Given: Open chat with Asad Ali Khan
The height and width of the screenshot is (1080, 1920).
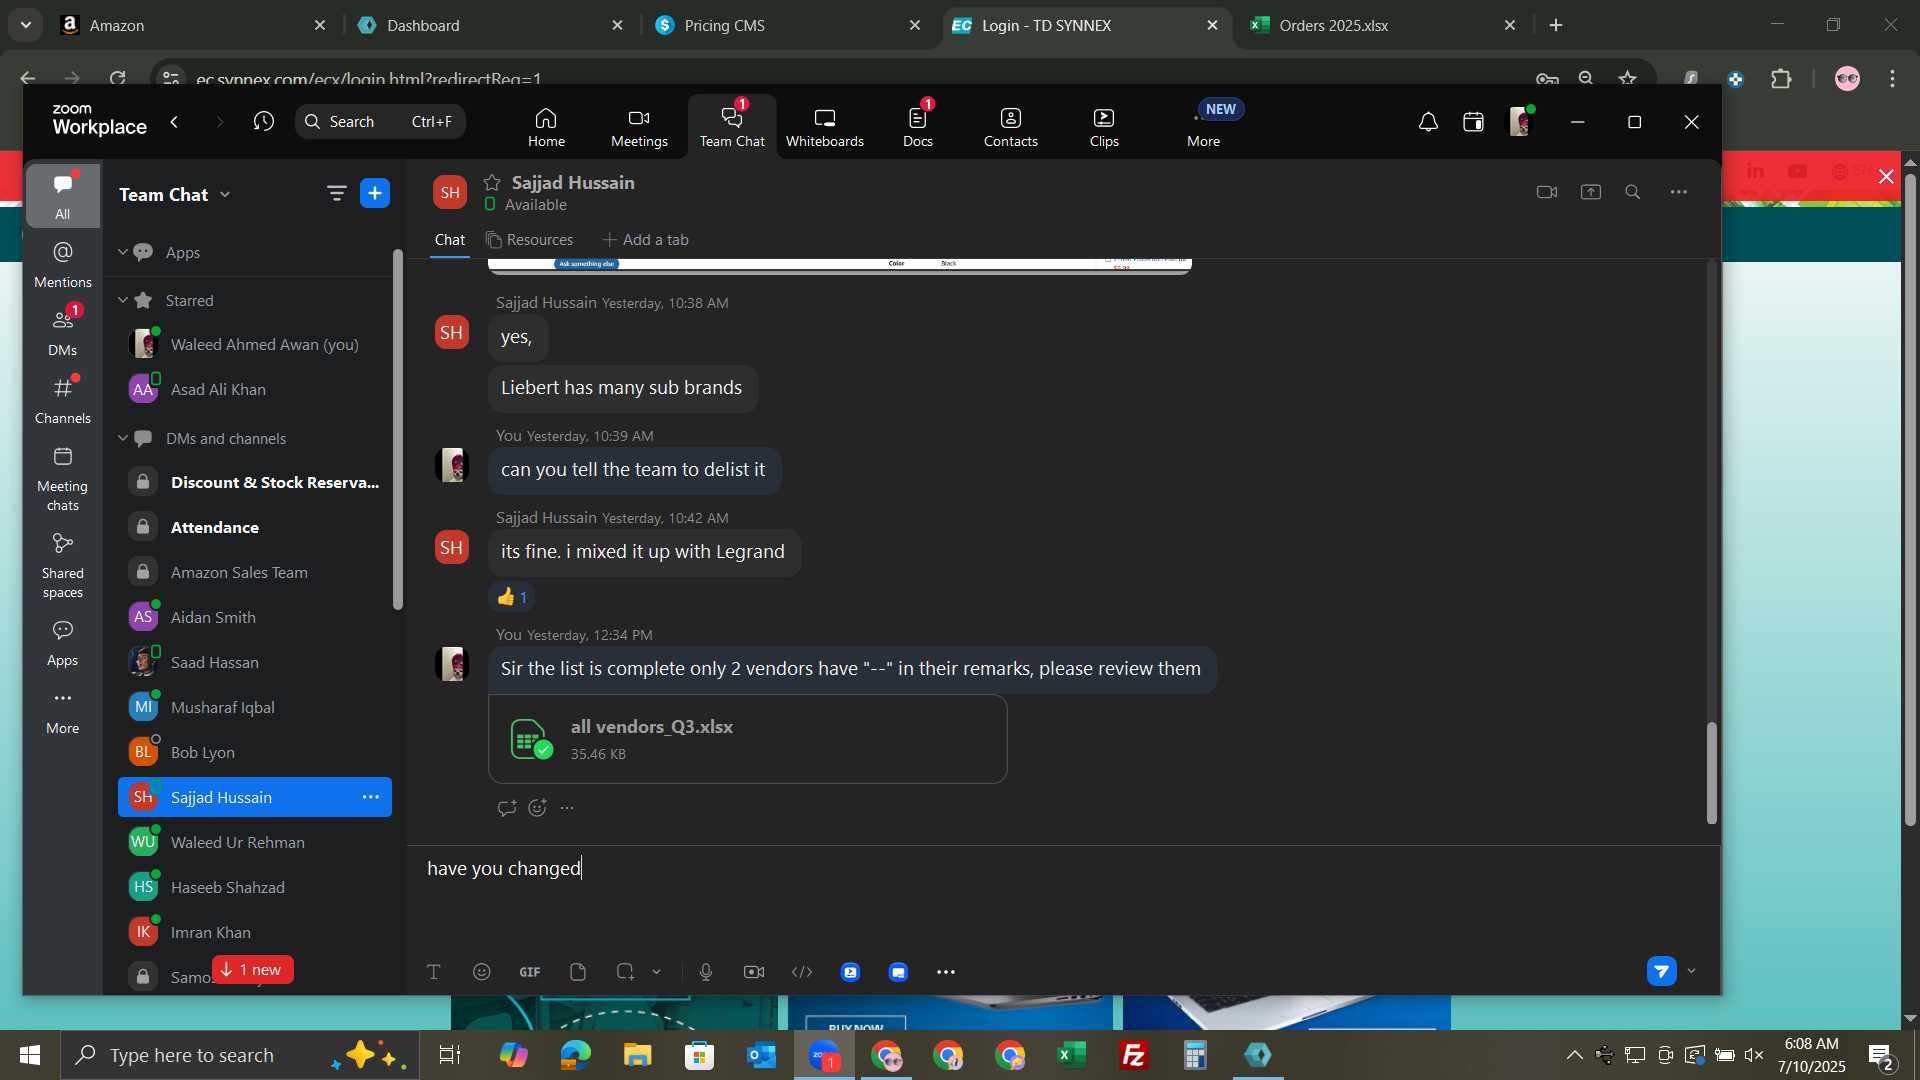Looking at the screenshot, I should click(x=255, y=389).
